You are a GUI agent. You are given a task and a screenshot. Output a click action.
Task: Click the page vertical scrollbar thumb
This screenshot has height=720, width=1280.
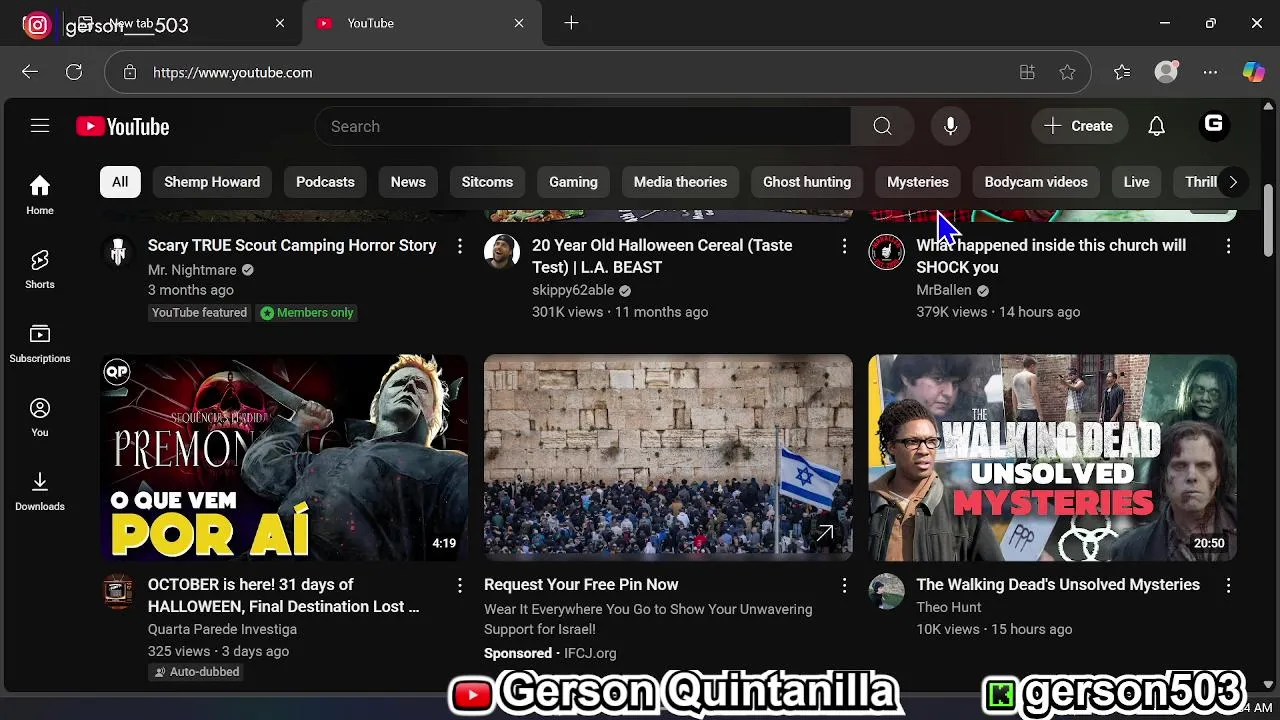coord(1269,220)
